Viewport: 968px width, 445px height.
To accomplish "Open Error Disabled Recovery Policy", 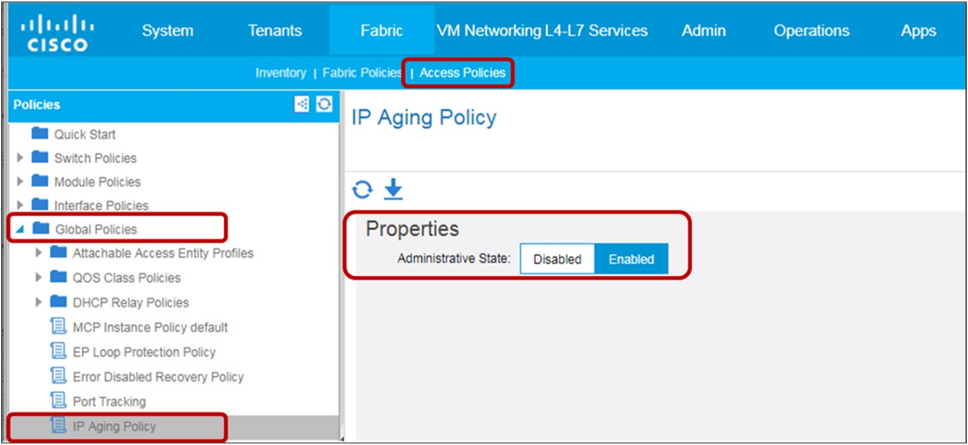I will point(158,376).
